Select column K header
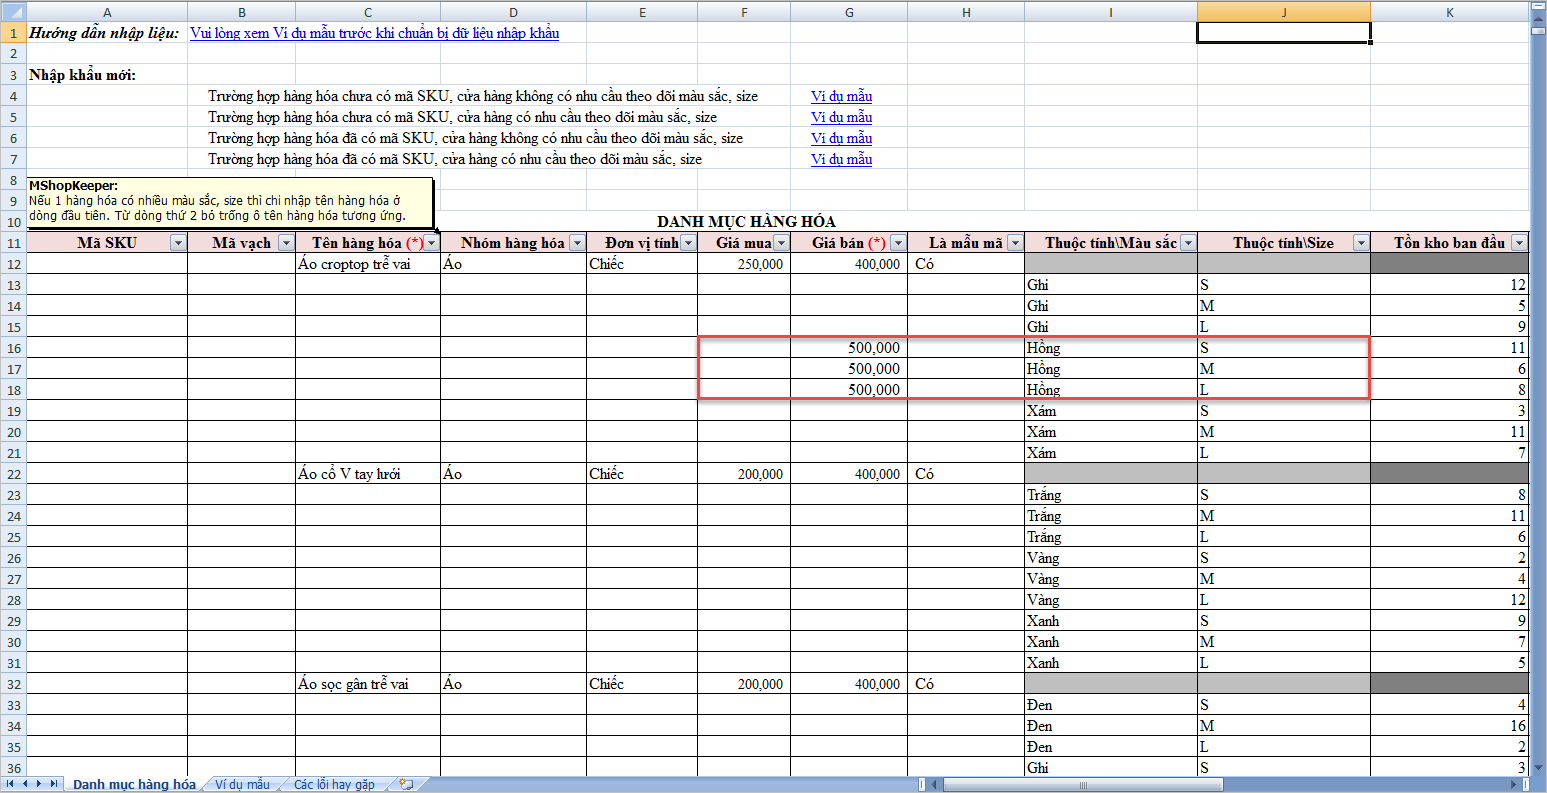The width and height of the screenshot is (1547, 793). (1449, 12)
